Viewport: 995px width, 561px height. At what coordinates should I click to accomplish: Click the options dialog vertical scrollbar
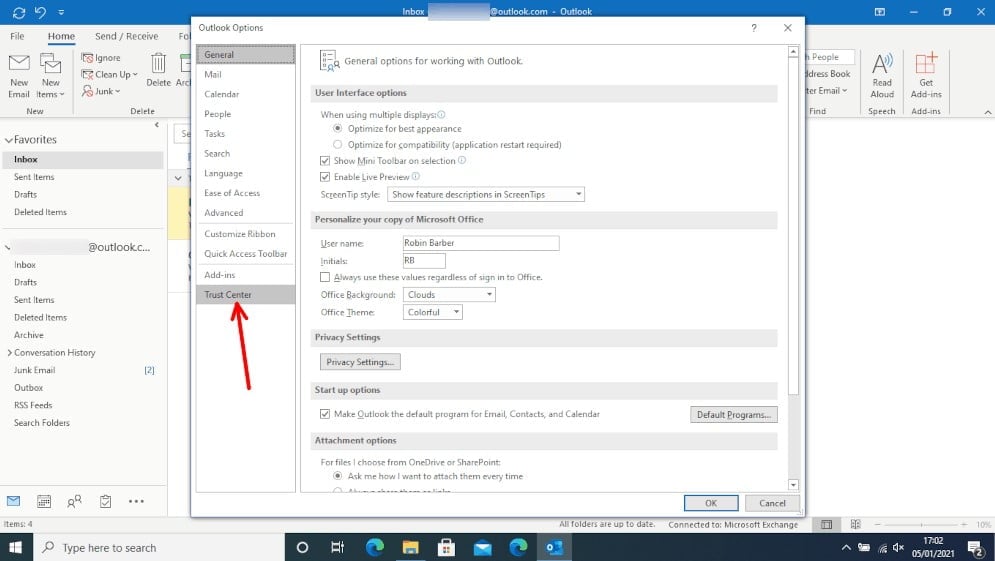pos(793,250)
